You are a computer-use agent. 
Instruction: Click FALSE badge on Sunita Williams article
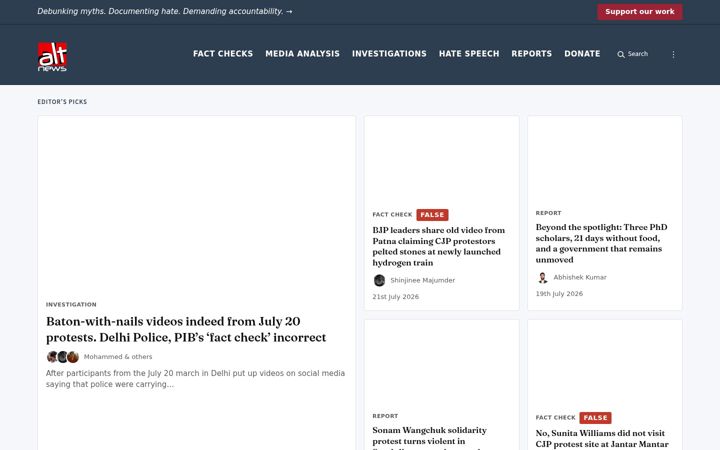595,418
